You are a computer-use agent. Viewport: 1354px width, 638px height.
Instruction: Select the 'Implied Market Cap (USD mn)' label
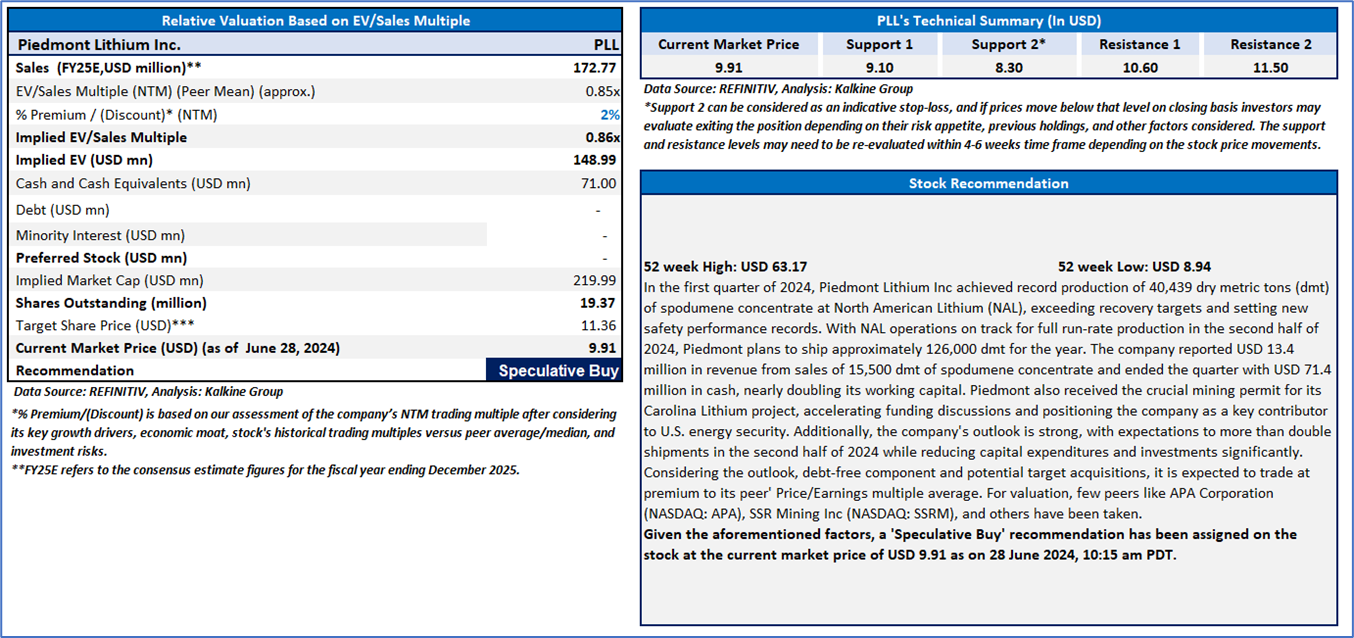[x=109, y=281]
